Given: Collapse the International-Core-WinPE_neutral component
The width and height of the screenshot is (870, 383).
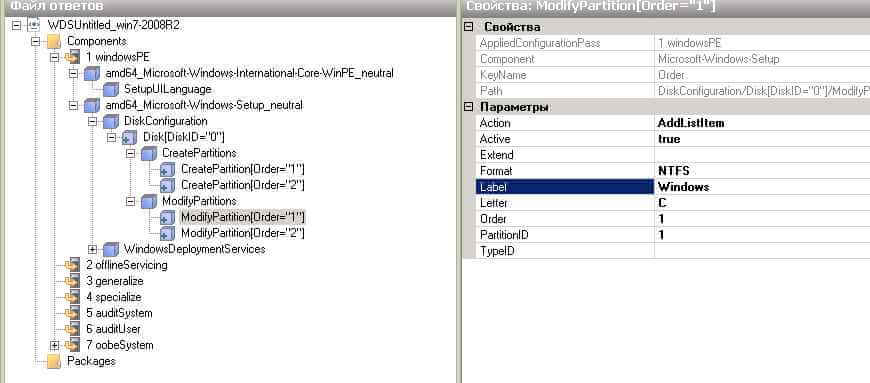Looking at the screenshot, I should pos(73,73).
